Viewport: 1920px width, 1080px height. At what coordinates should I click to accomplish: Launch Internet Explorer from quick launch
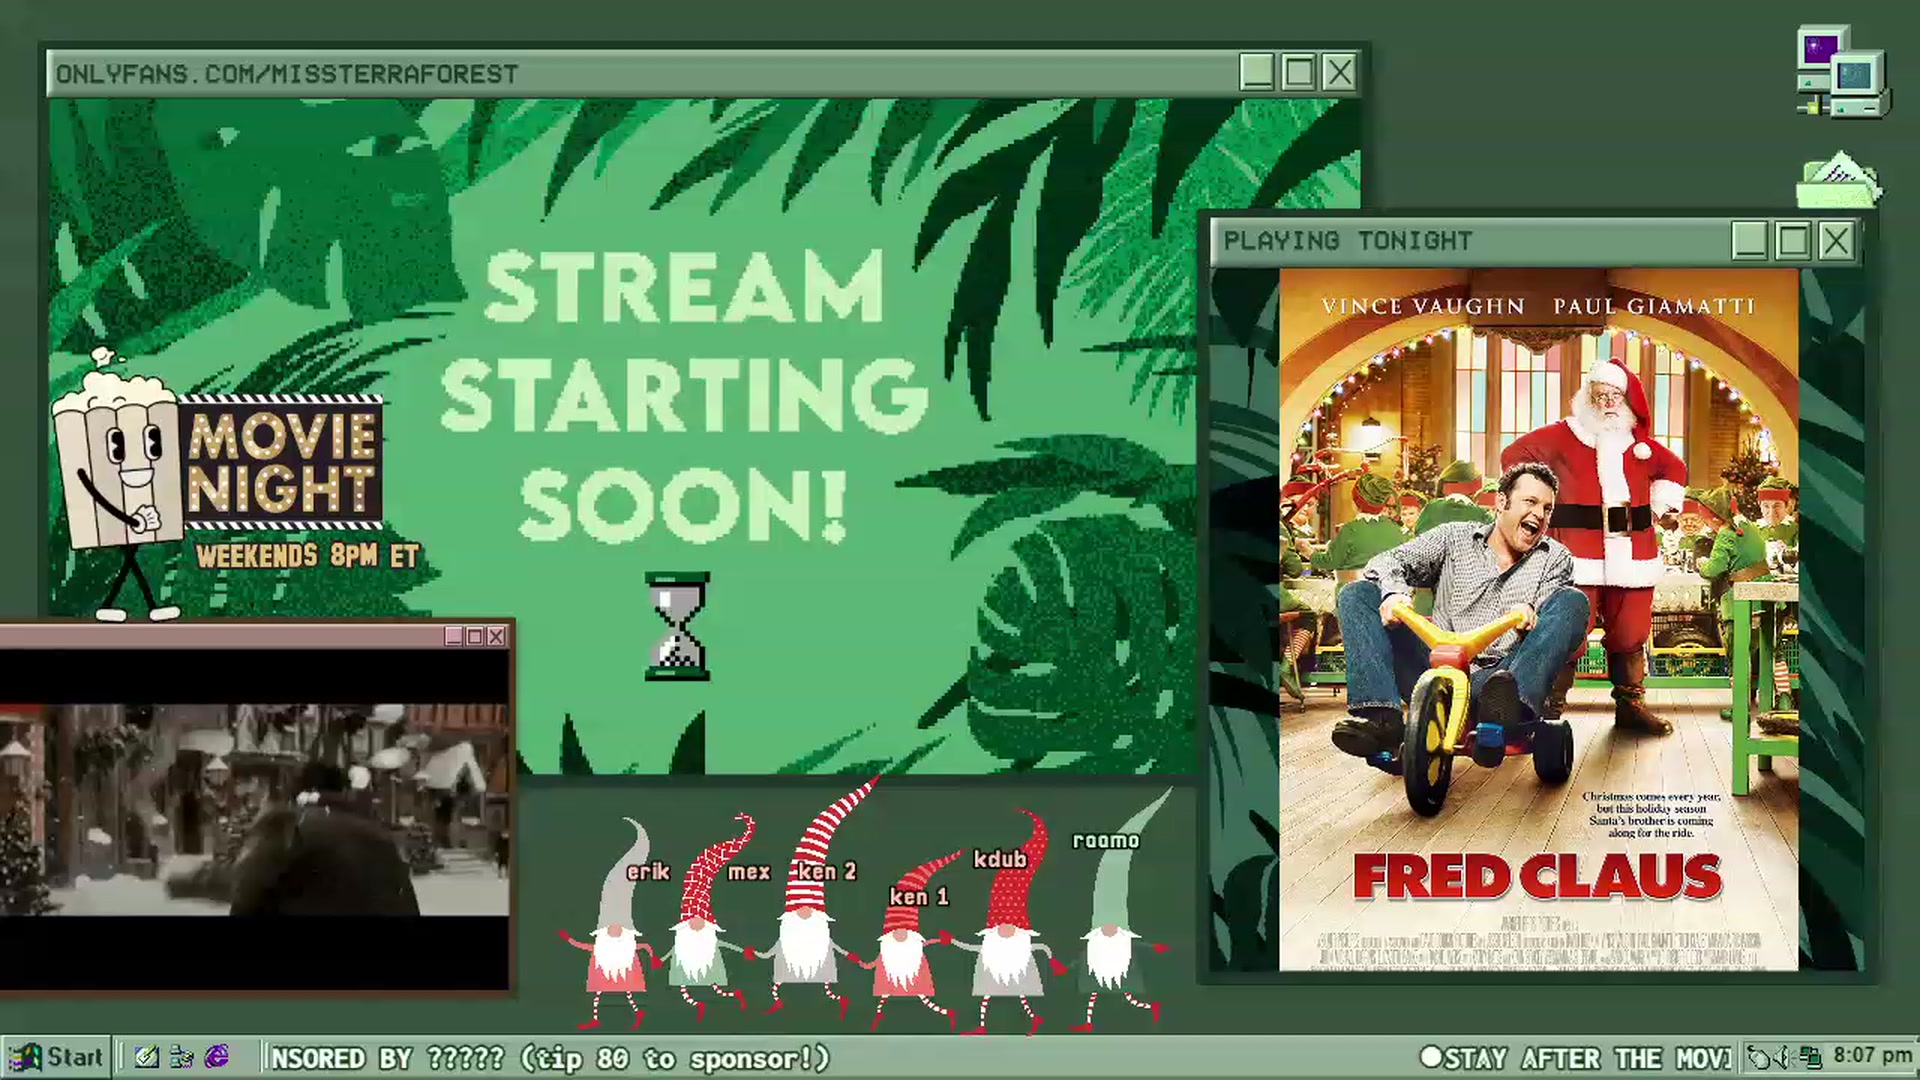217,1057
